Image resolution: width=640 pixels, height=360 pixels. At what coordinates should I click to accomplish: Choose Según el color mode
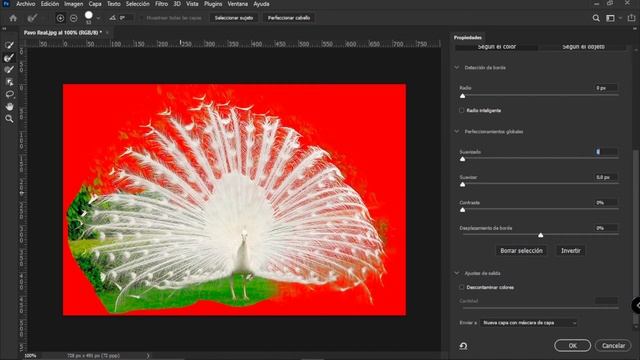(496, 47)
